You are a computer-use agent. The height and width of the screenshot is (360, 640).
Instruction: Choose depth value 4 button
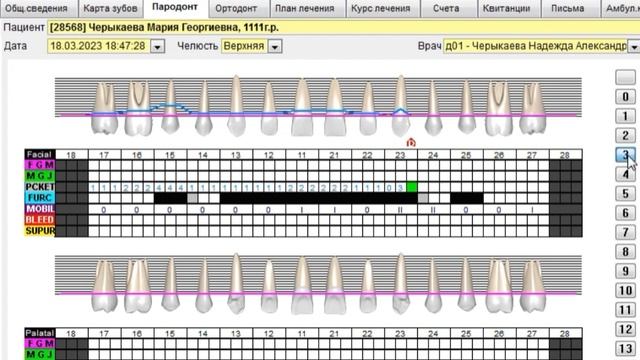coord(625,174)
